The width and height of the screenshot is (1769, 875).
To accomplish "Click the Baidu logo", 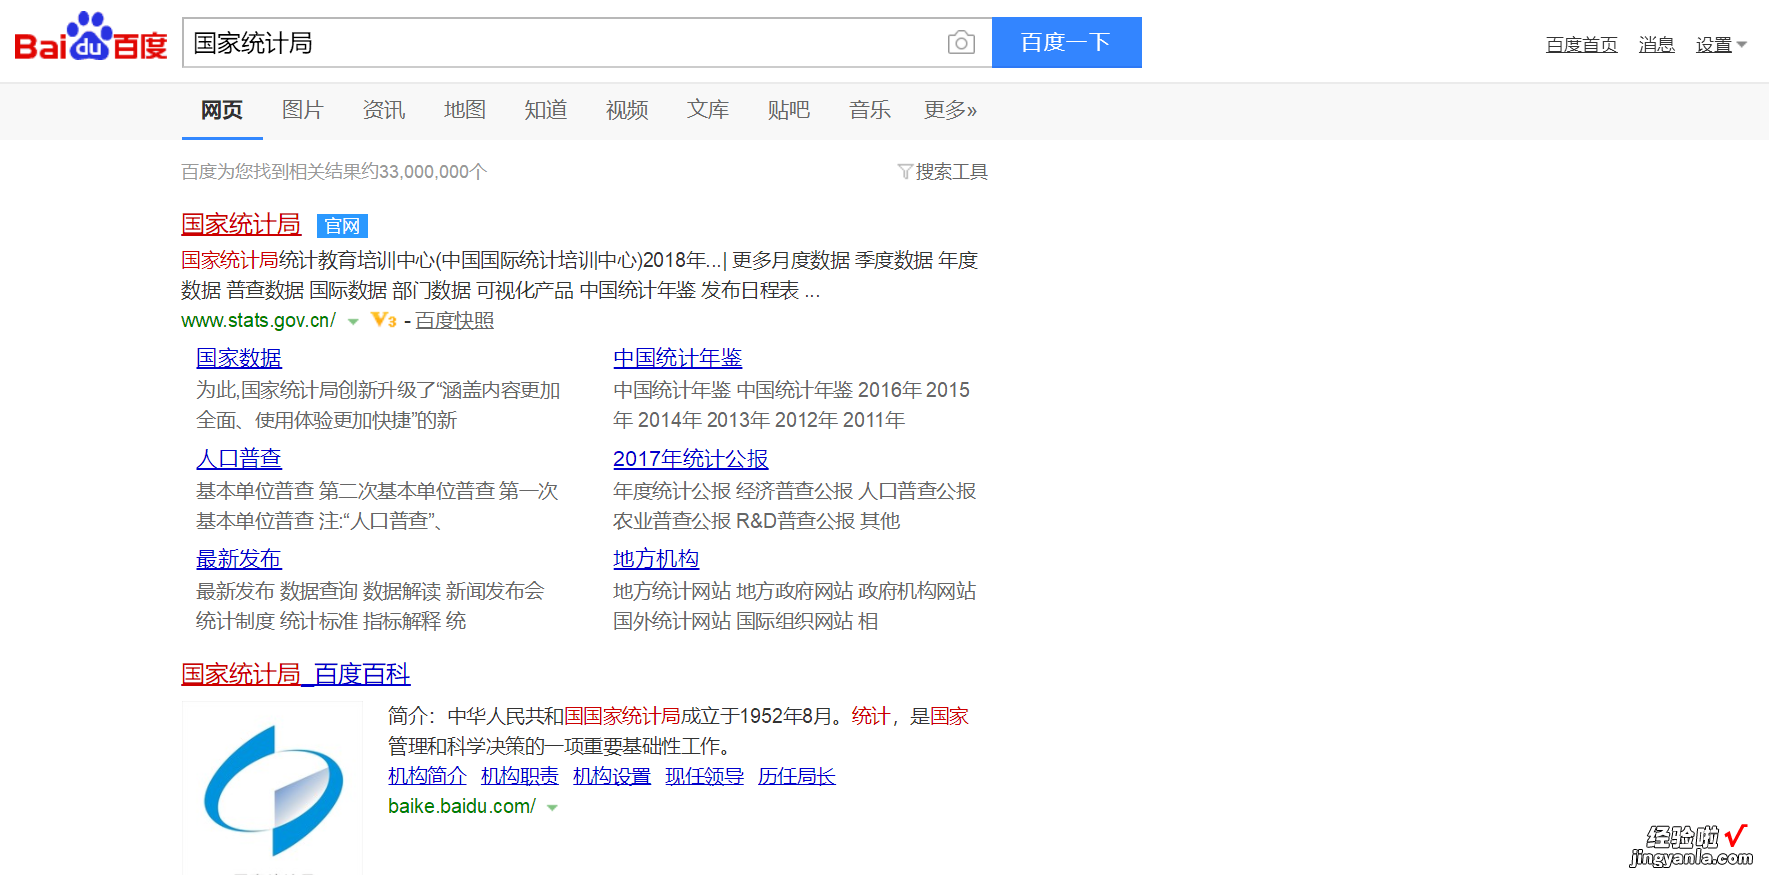I will pyautogui.click(x=91, y=37).
